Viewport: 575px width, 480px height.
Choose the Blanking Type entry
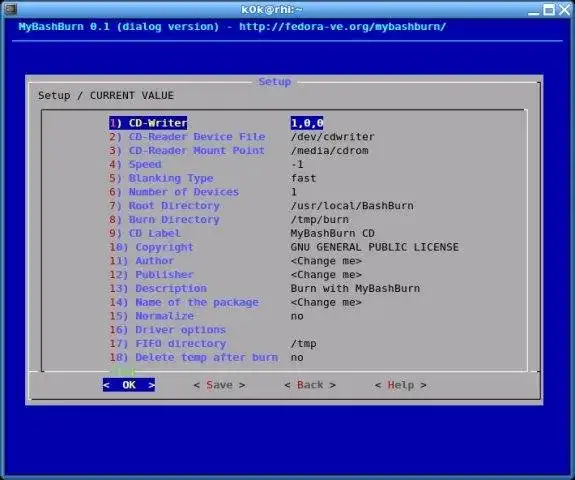(161, 178)
